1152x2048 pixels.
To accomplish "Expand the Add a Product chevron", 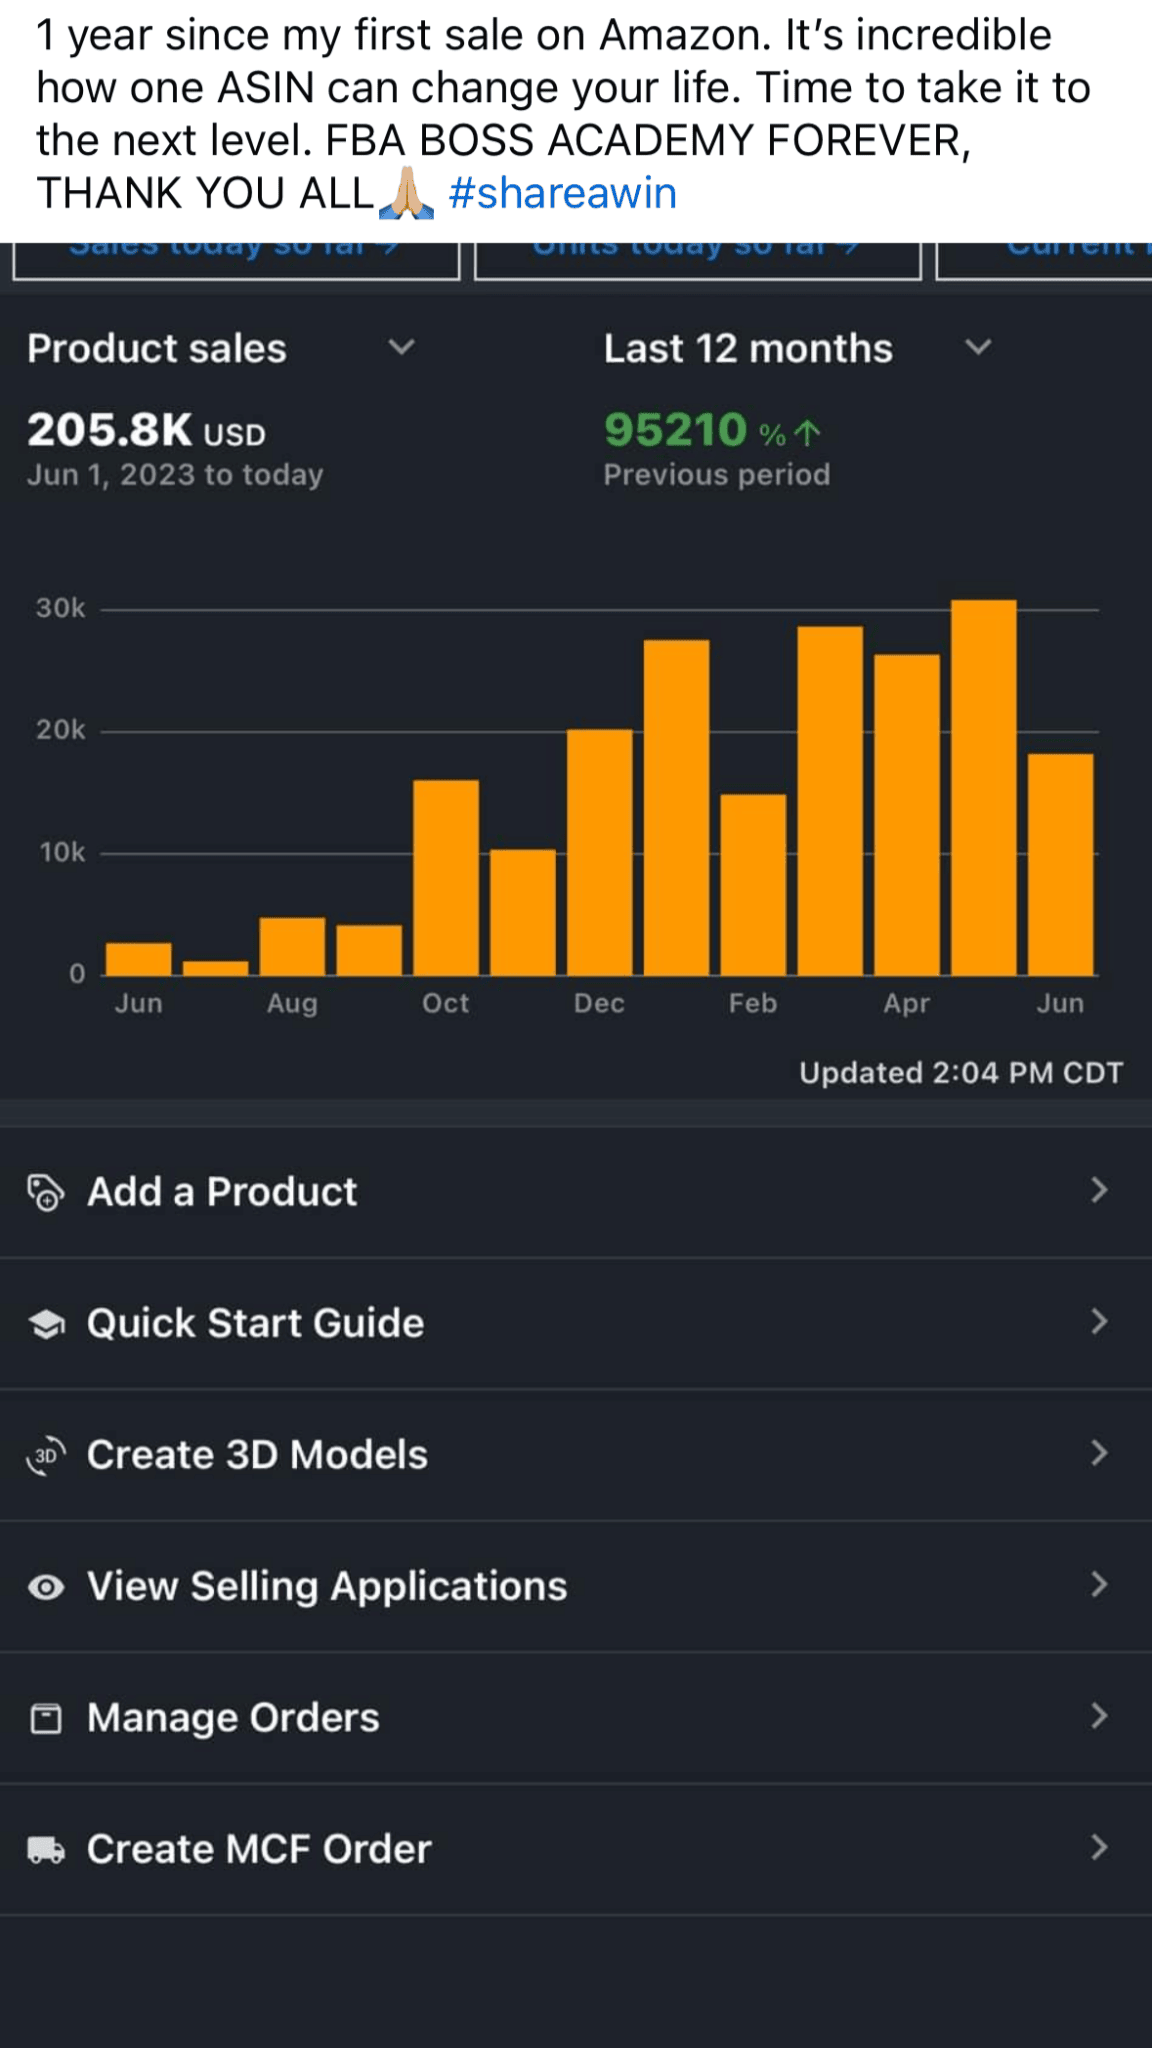I will click(x=1099, y=1191).
